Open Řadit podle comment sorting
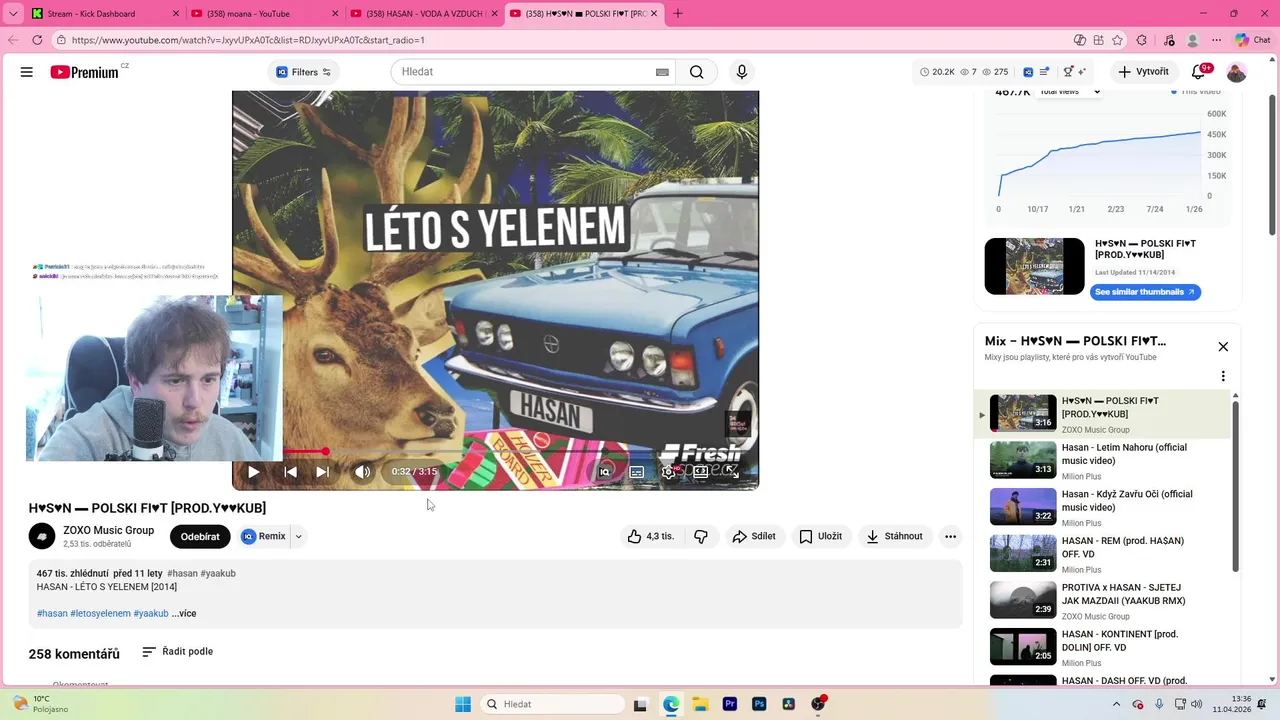1280x720 pixels. (177, 651)
